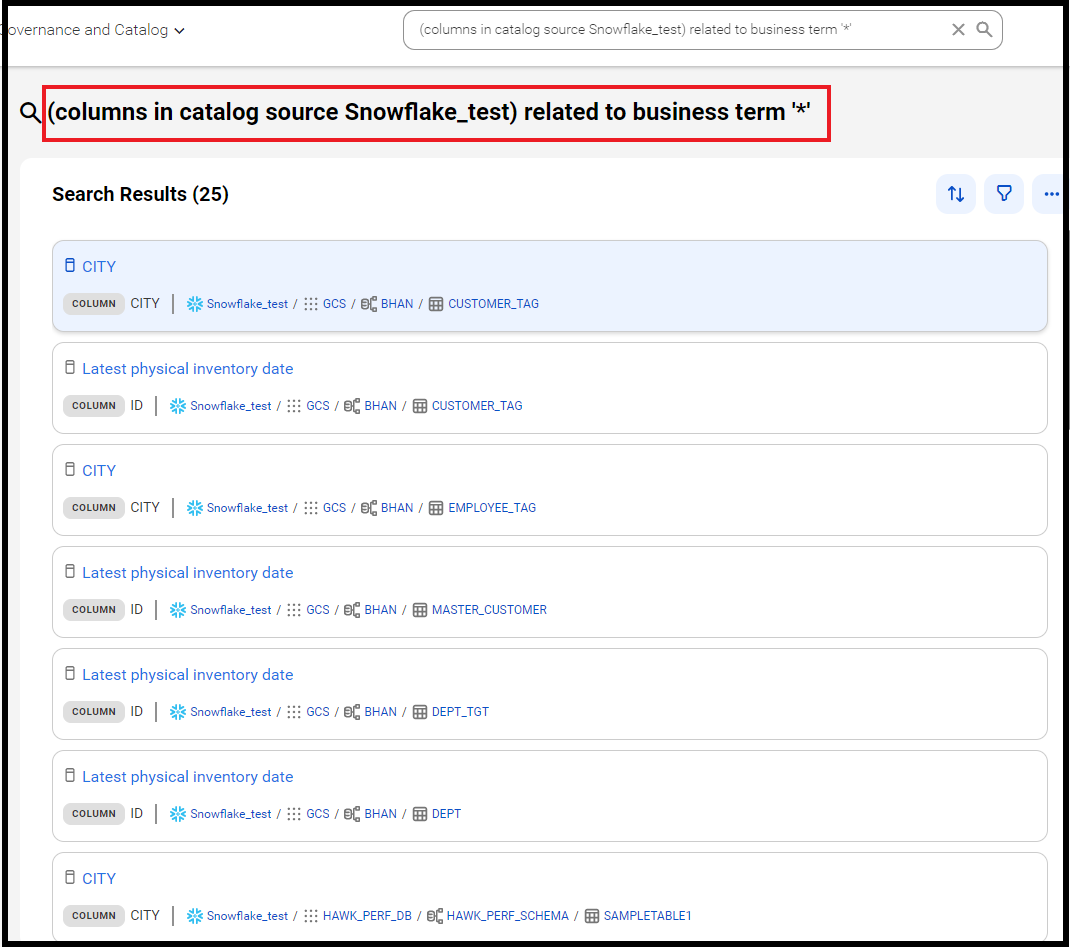Click the large search icon beside query heading
This screenshot has height=947, width=1070.
point(30,112)
